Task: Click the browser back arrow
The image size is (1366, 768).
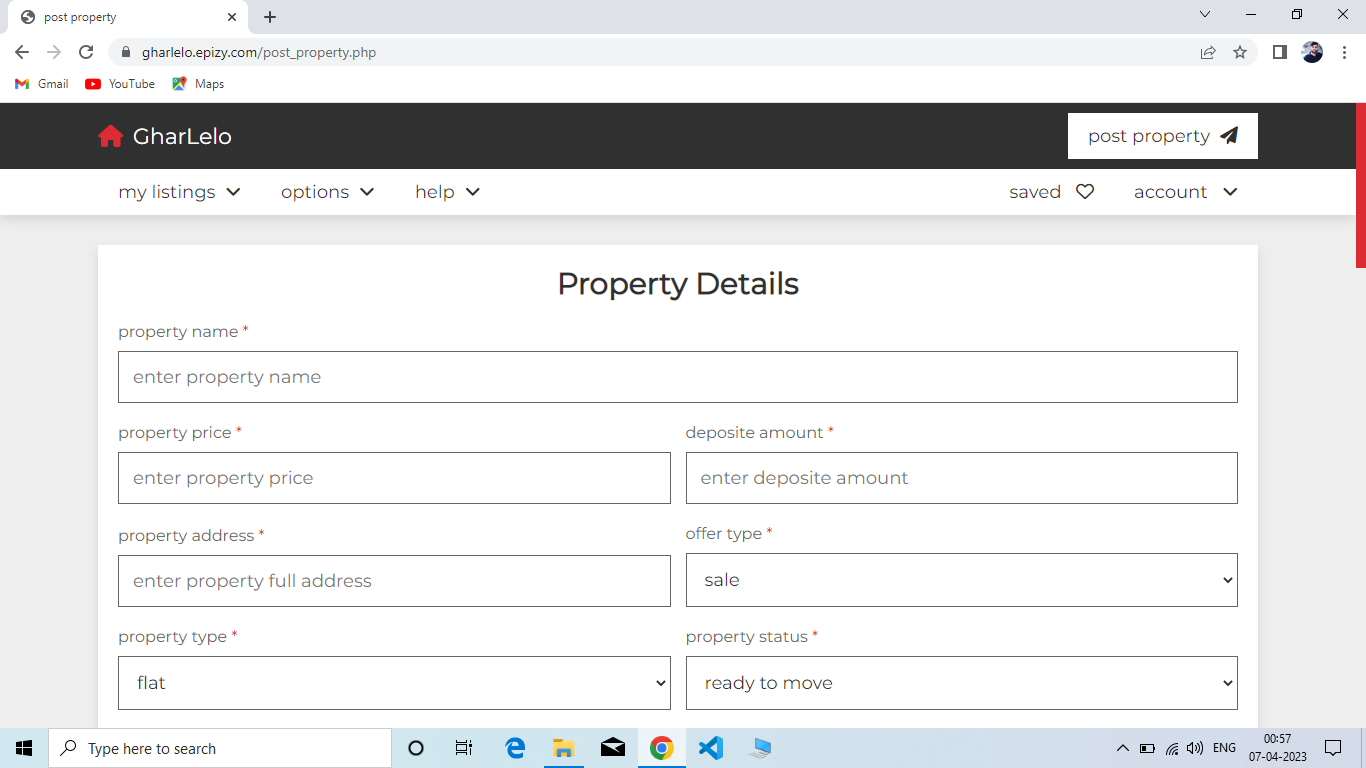Action: point(22,52)
